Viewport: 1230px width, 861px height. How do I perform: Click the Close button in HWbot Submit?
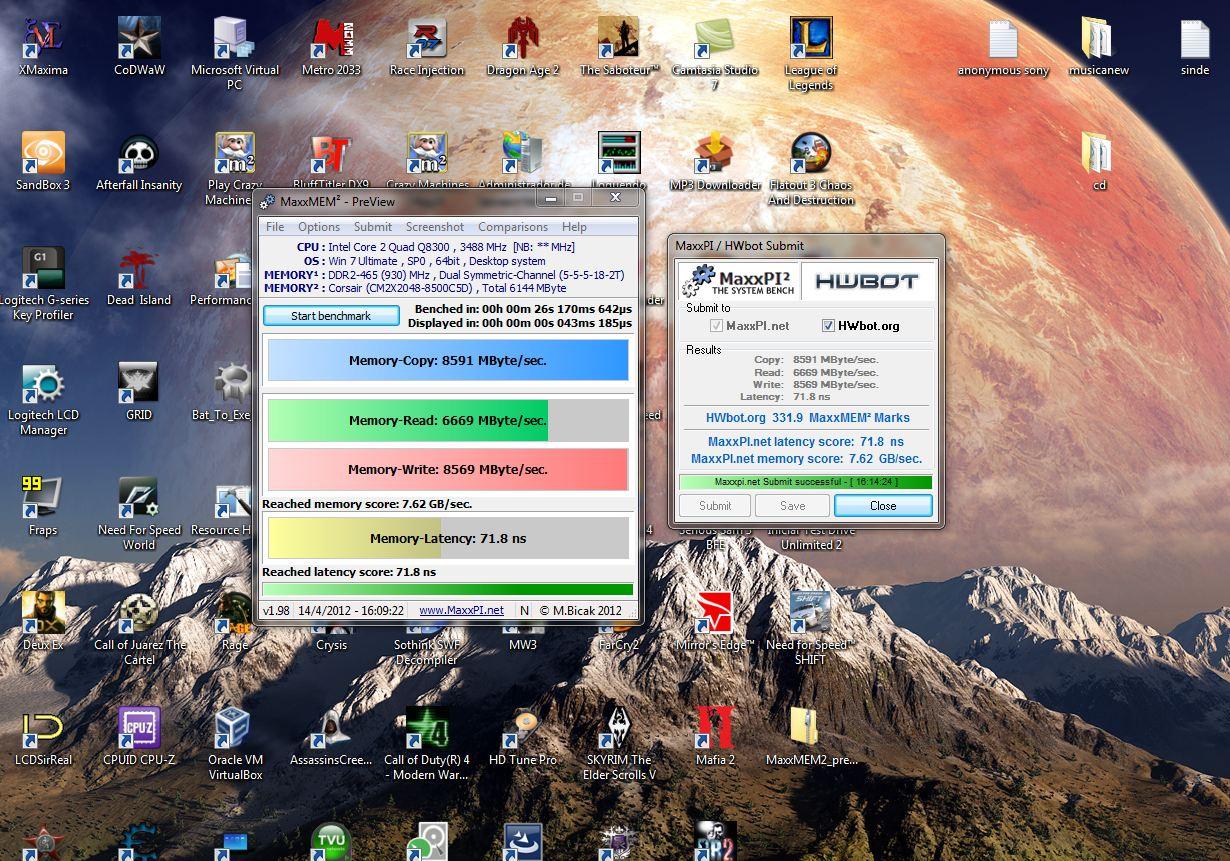883,505
